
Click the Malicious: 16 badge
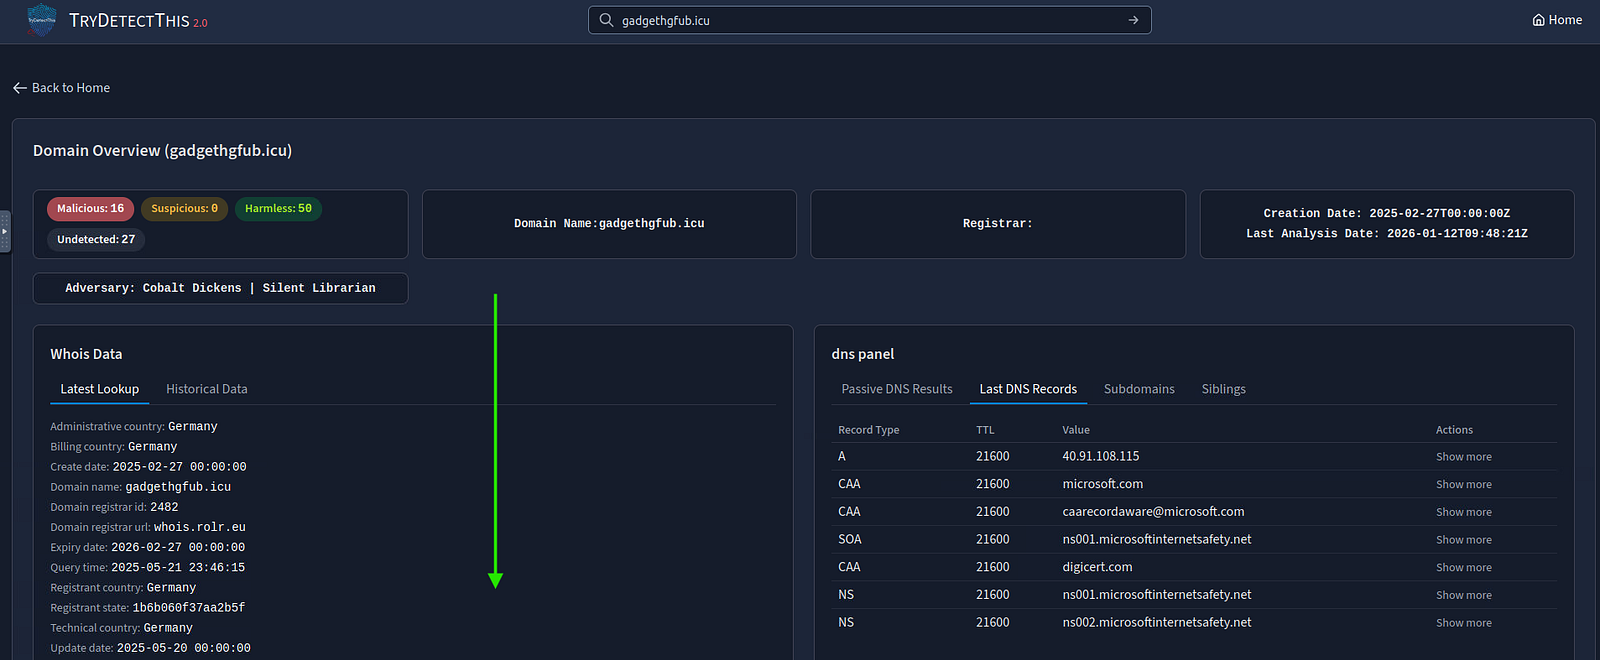(x=90, y=209)
